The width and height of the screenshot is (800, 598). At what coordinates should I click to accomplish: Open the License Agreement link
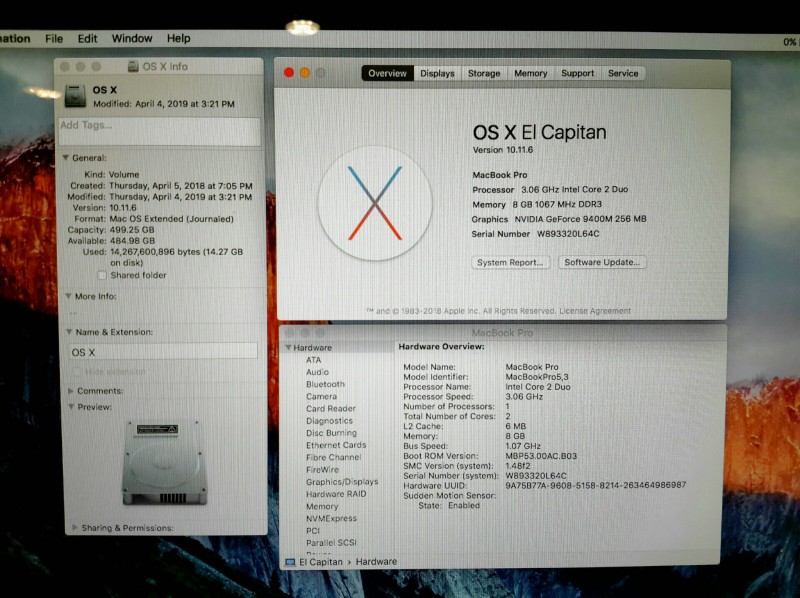pos(595,311)
